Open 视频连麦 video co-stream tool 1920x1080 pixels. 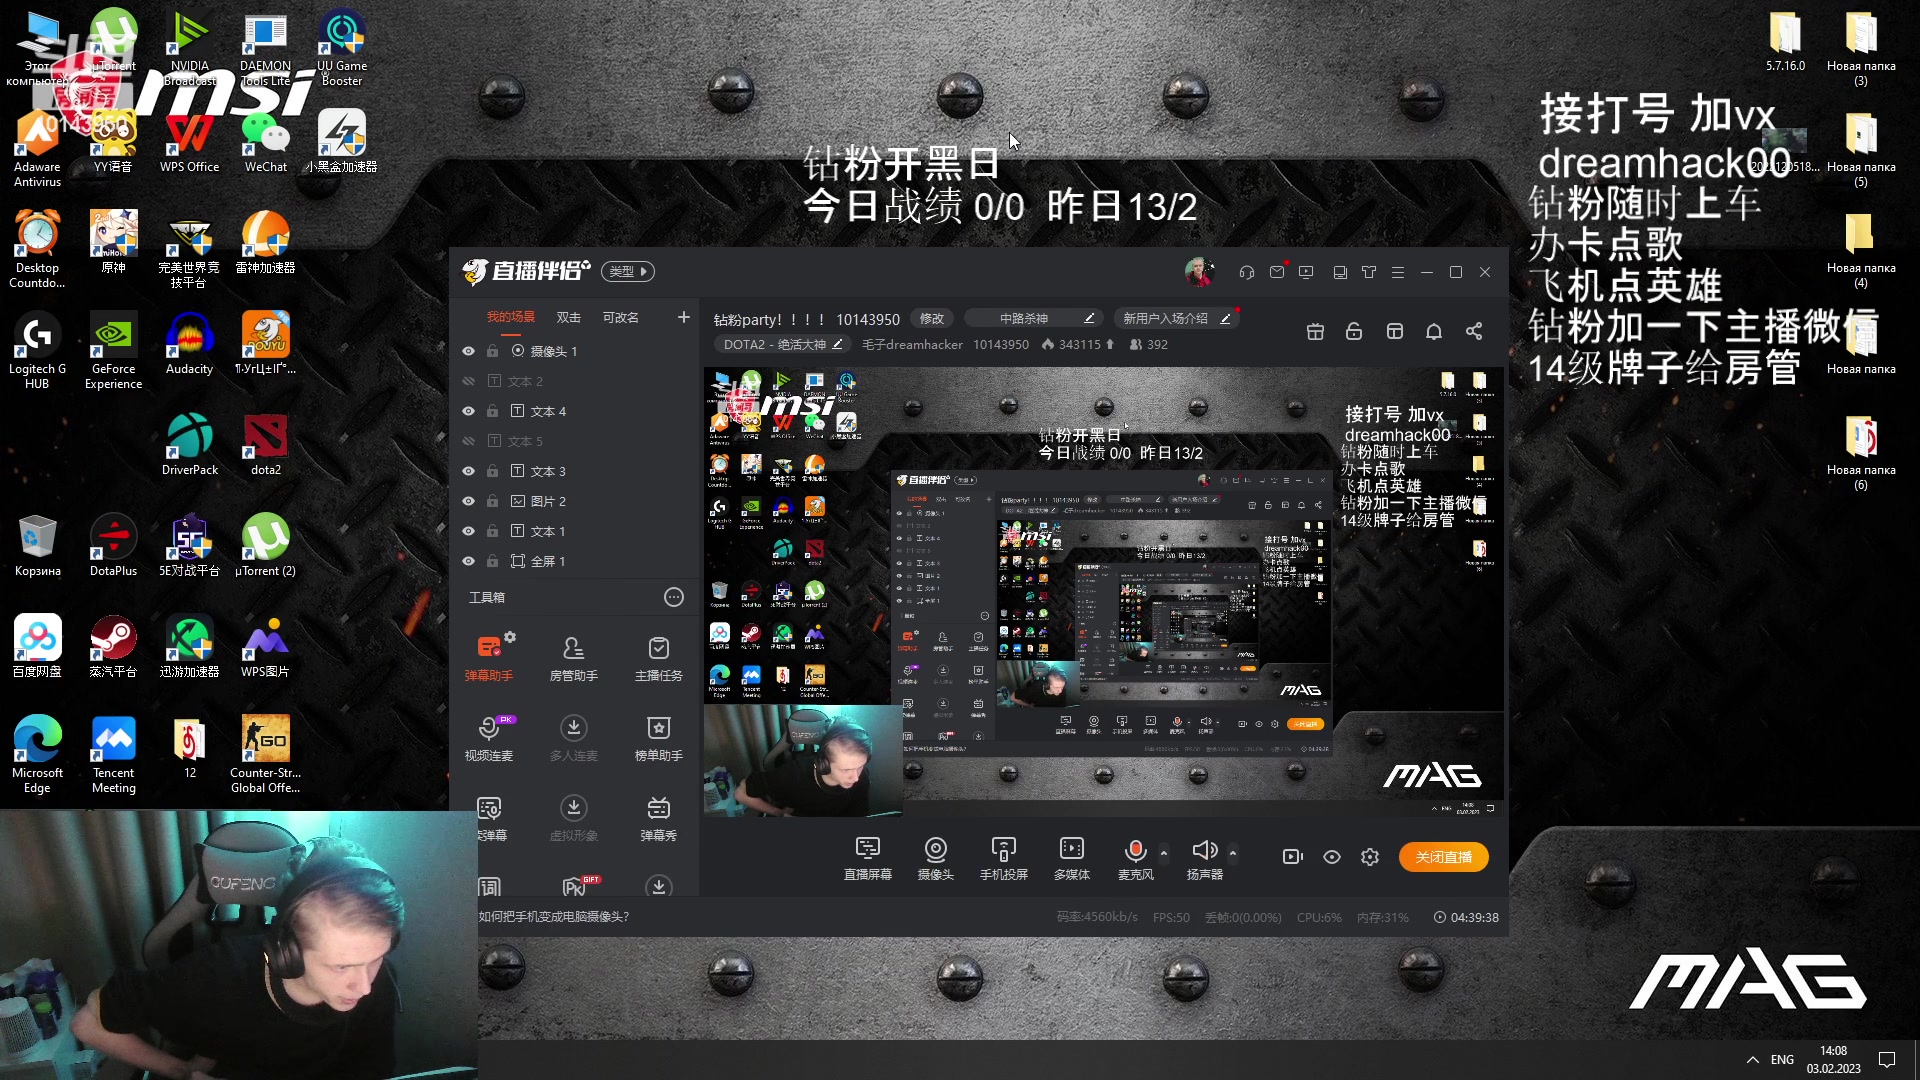[x=488, y=737]
